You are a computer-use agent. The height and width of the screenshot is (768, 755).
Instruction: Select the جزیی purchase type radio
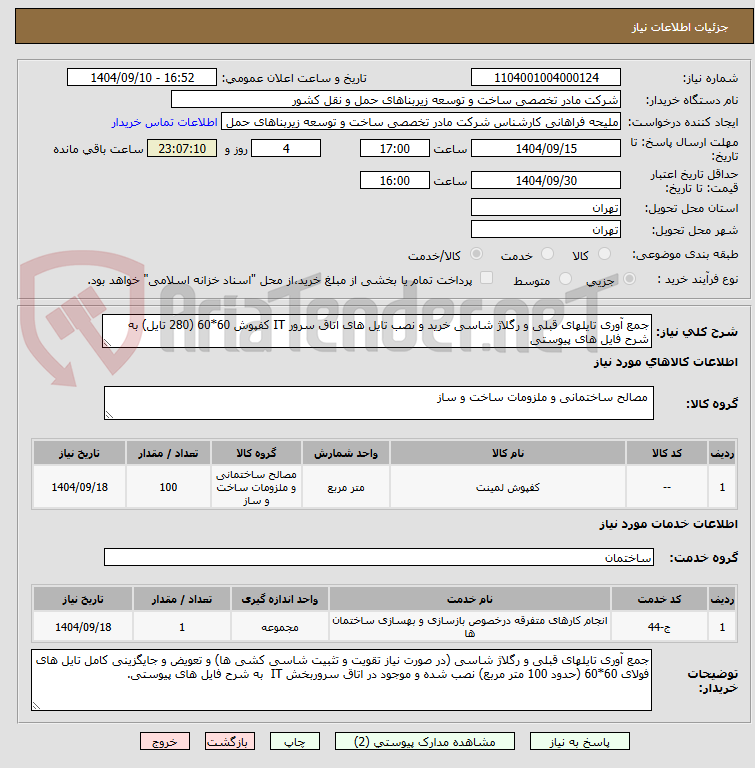click(630, 279)
